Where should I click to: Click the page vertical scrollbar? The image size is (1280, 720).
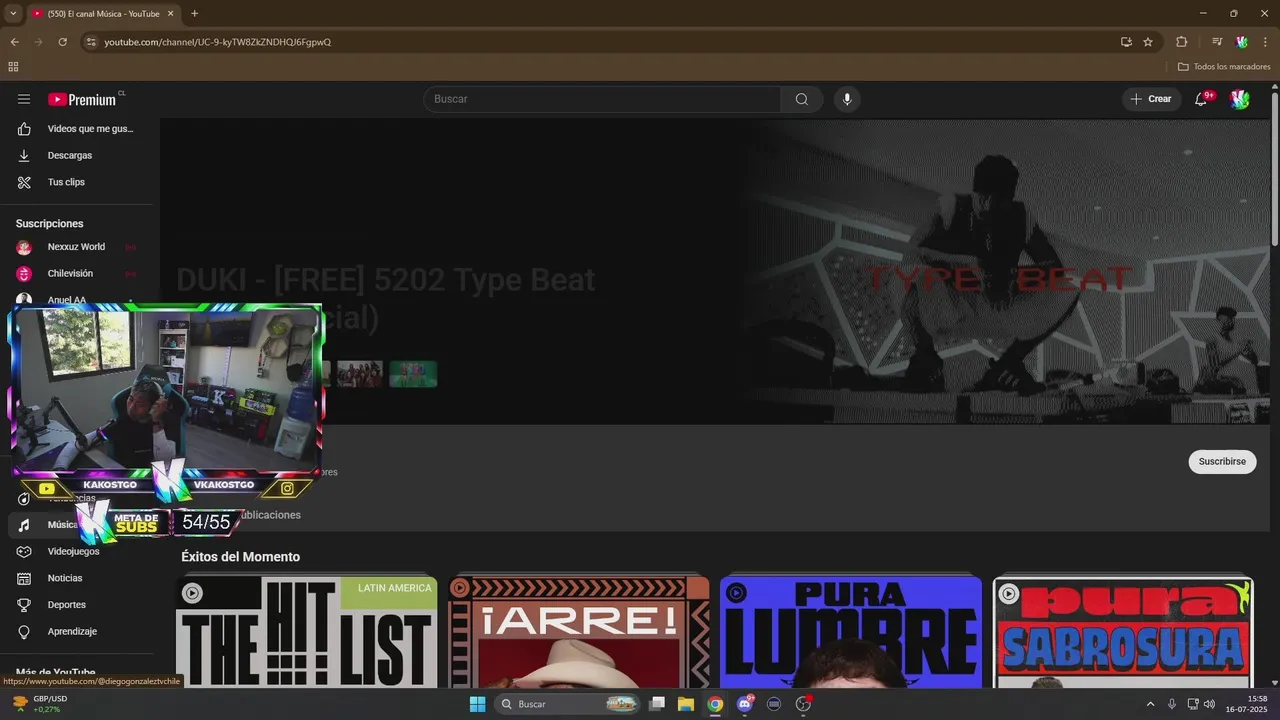pos(1274,168)
